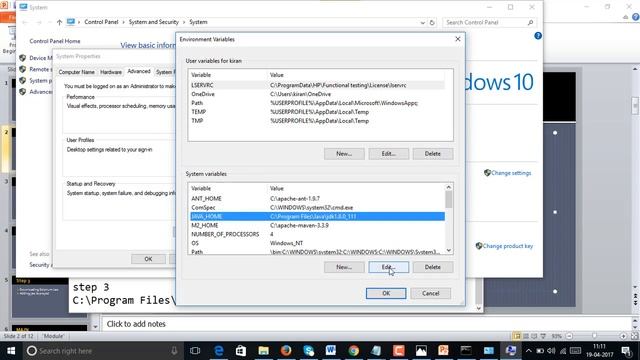Open File Explorer from taskbar
This screenshot has width=640, height=360.
tap(264, 351)
